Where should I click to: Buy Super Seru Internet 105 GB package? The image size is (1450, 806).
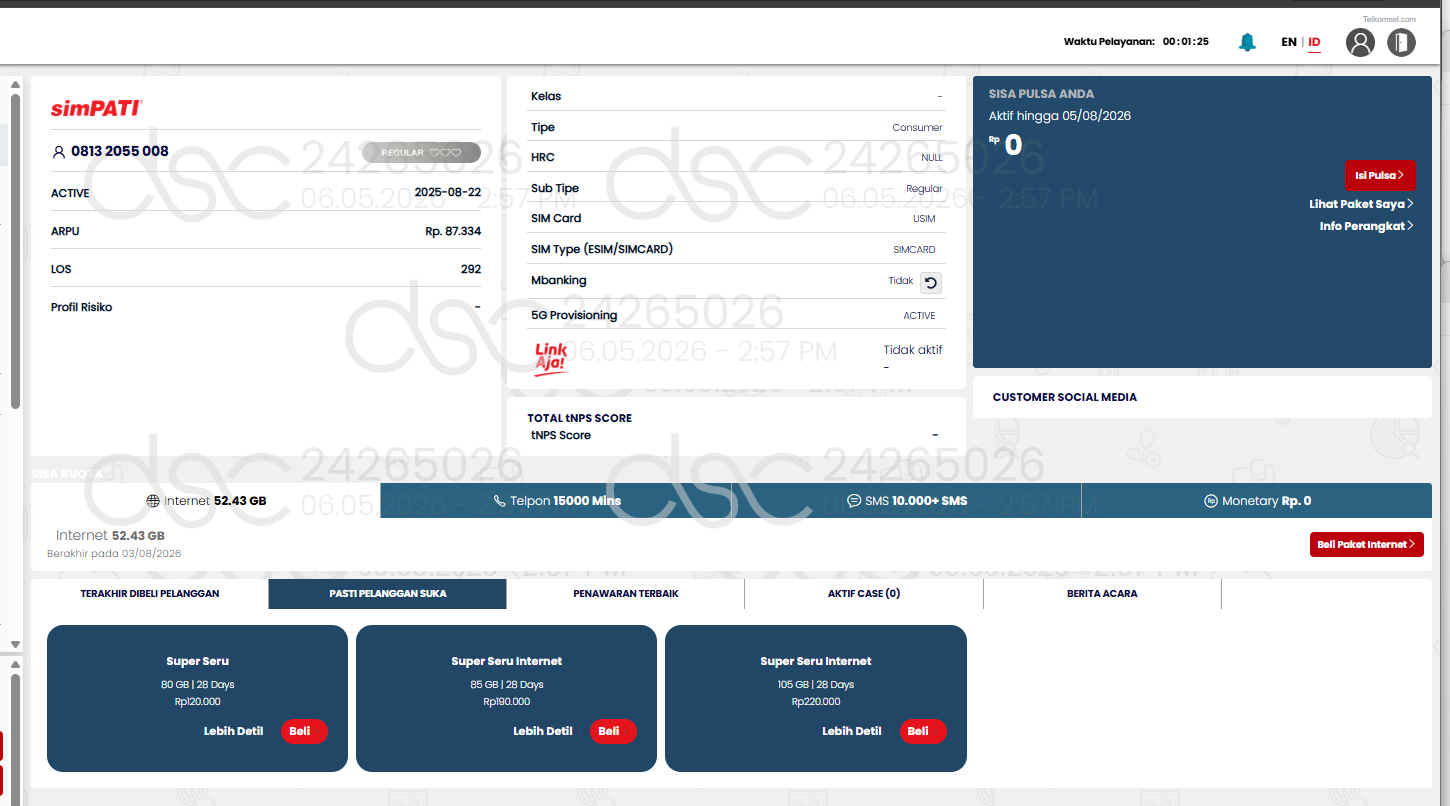click(923, 731)
